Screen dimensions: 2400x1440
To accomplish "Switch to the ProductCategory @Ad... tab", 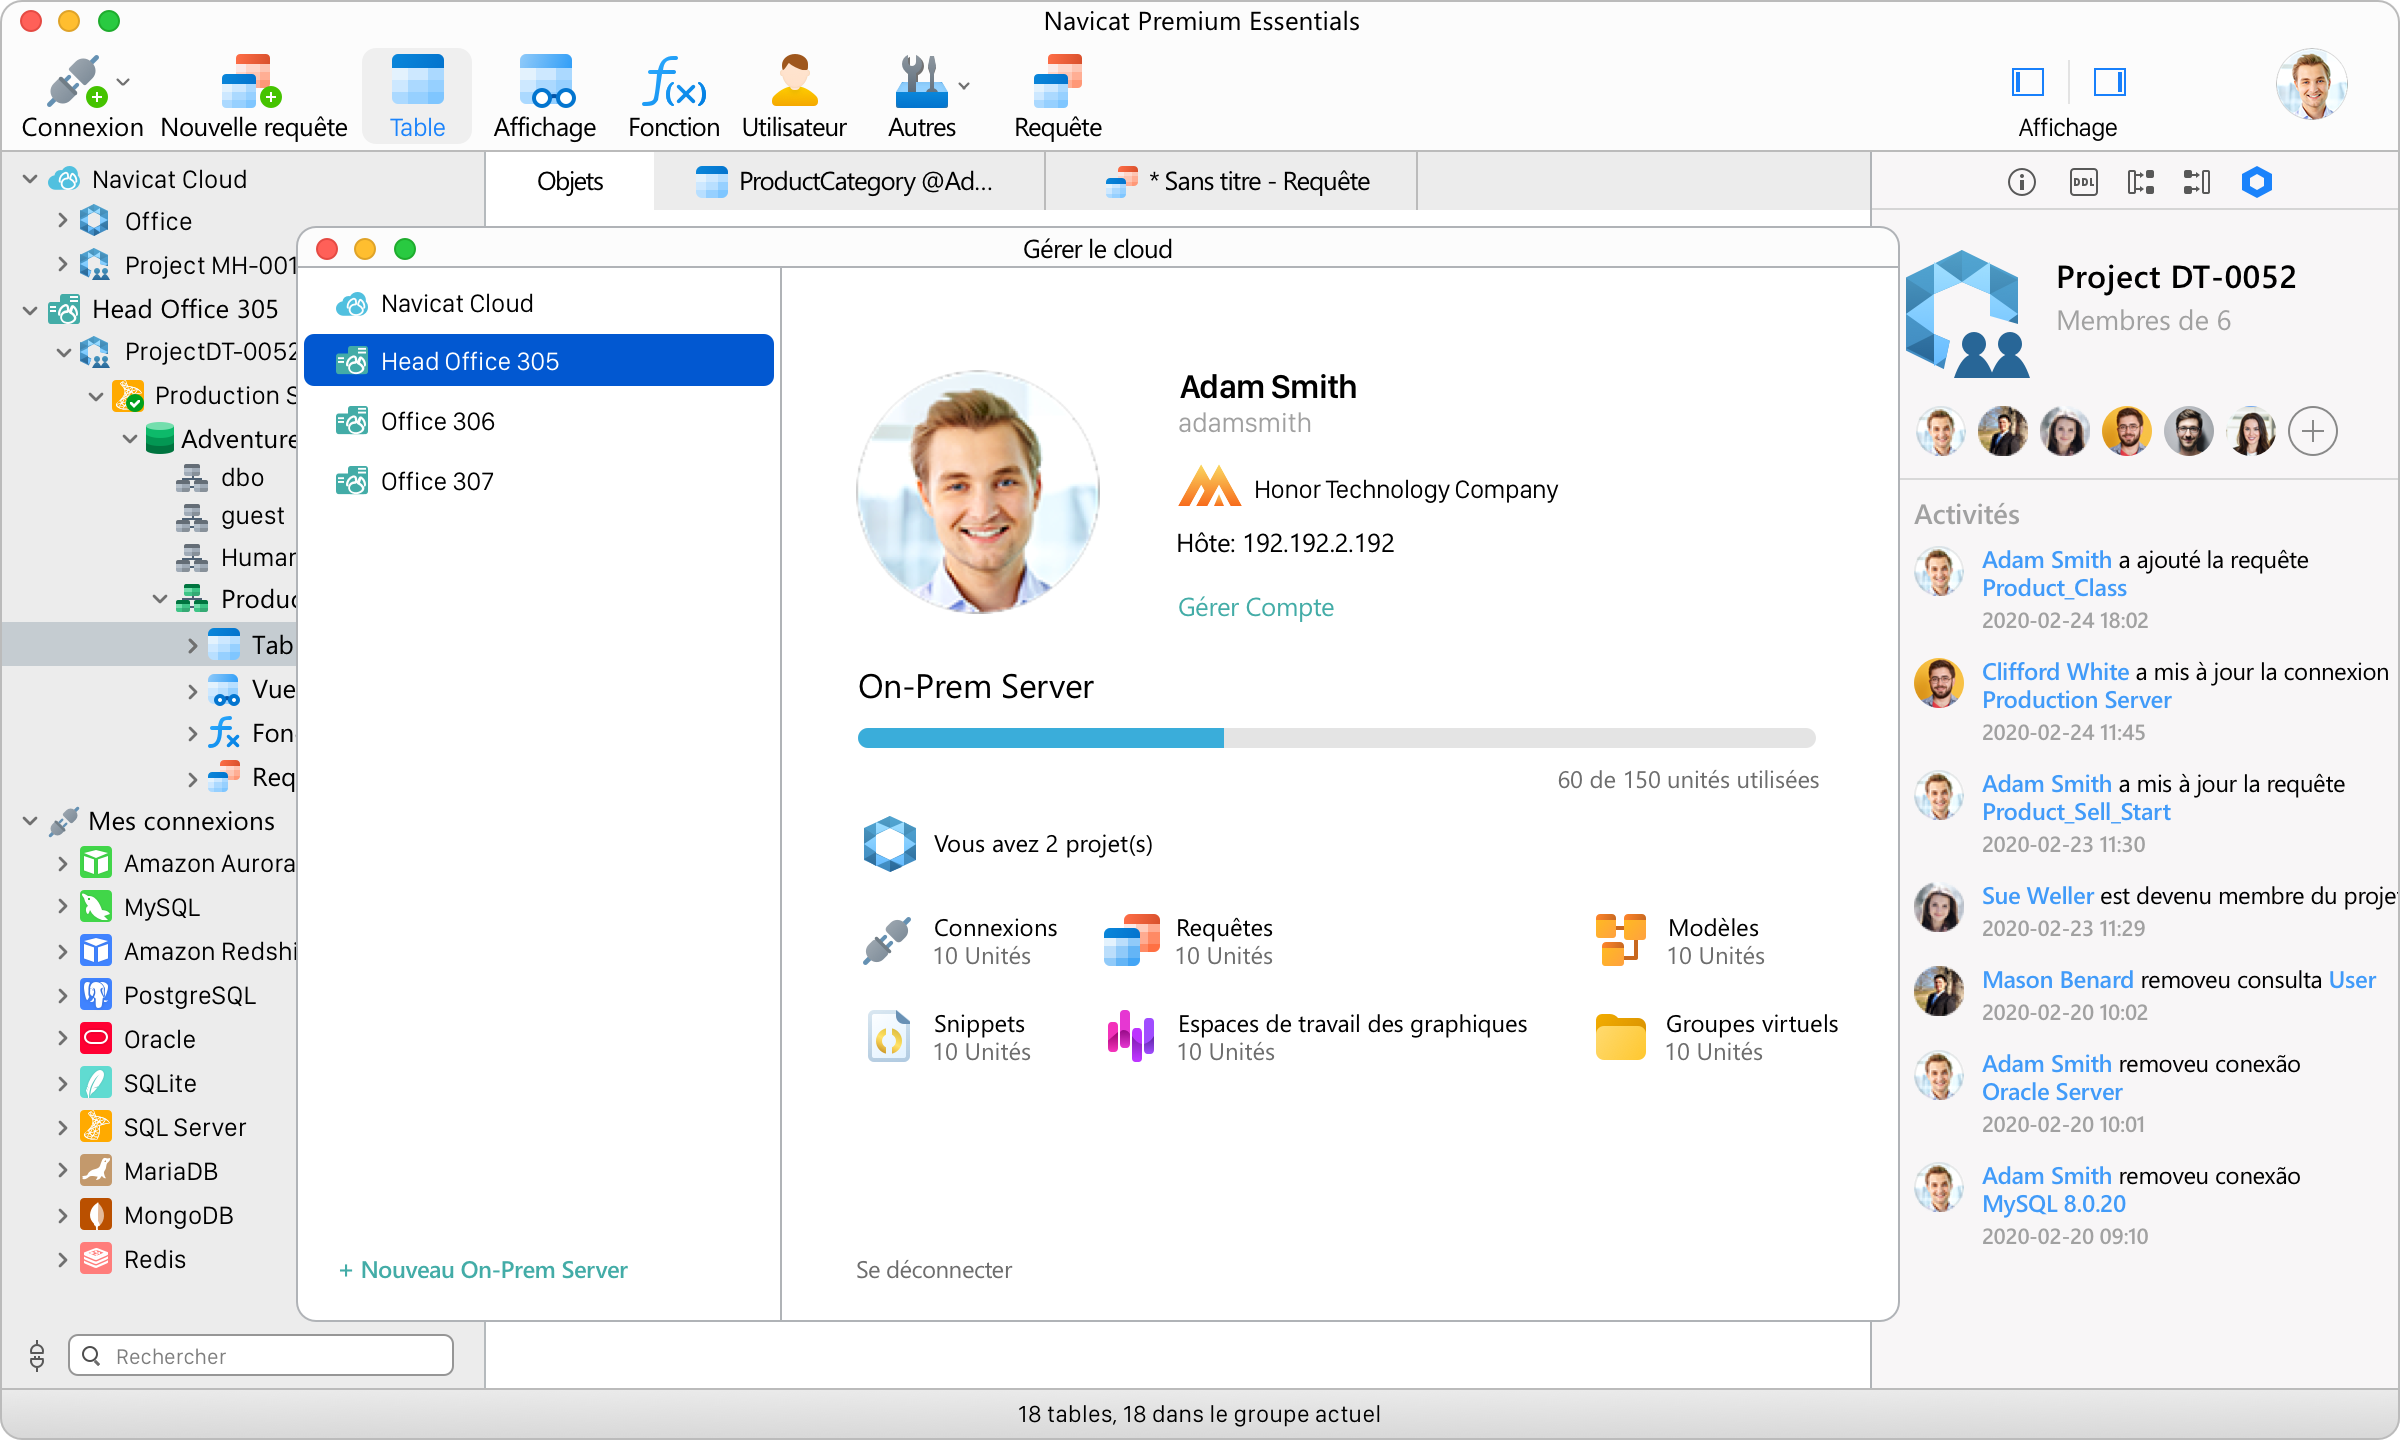I will click(x=849, y=181).
